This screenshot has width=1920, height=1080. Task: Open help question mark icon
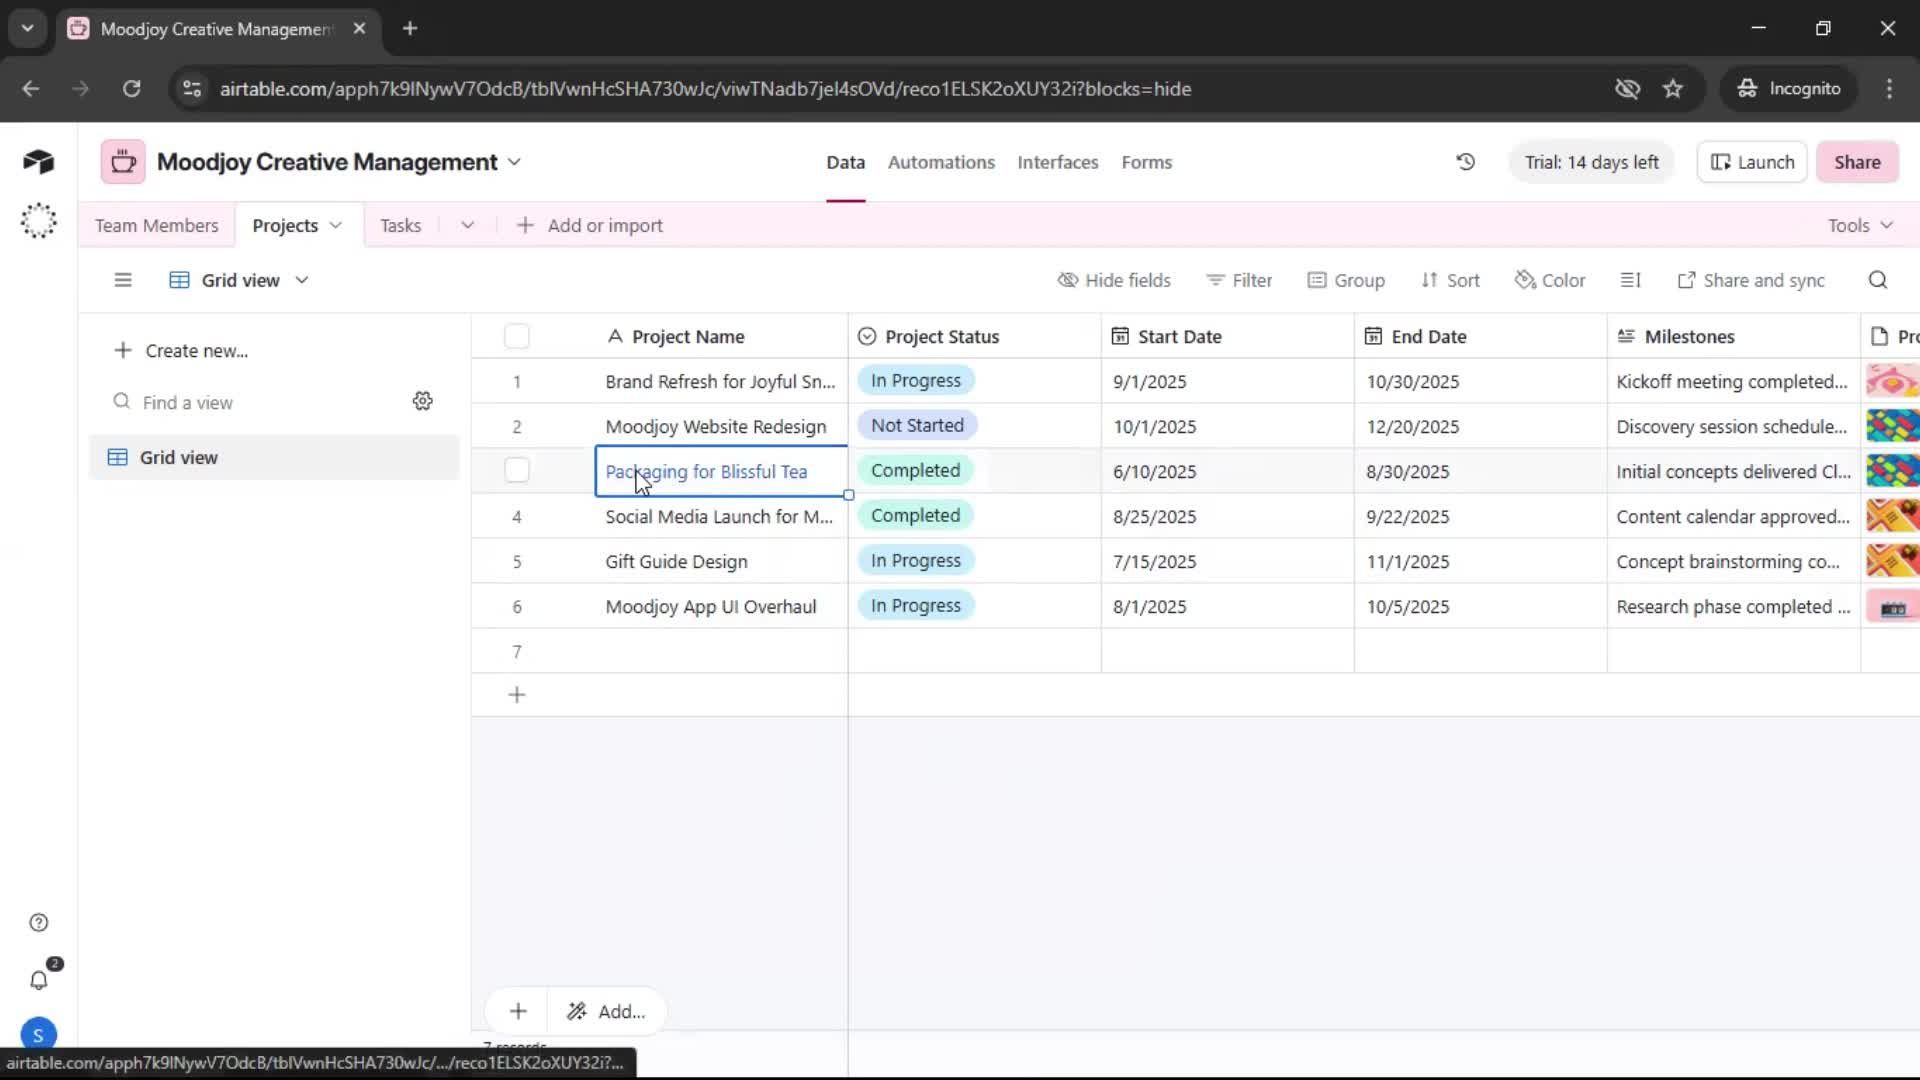(39, 922)
